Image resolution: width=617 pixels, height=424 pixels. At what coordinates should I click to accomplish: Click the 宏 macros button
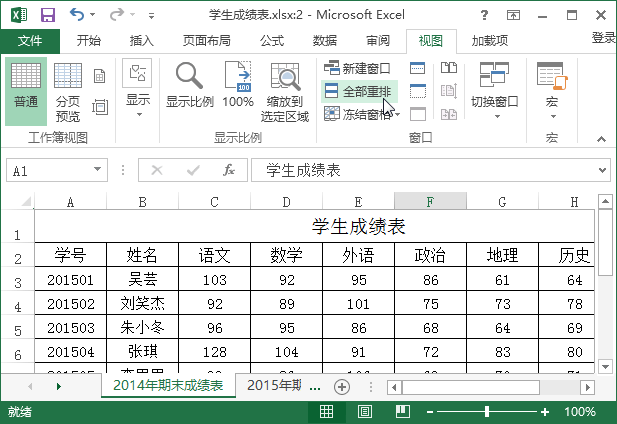(551, 88)
